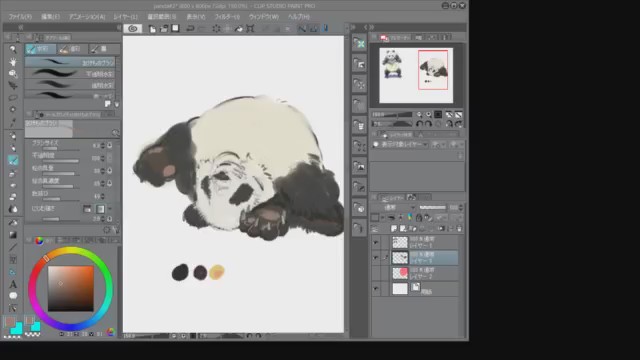Viewport: 640px width, 360px height.
Task: Select the Text tool
Action: [13, 284]
